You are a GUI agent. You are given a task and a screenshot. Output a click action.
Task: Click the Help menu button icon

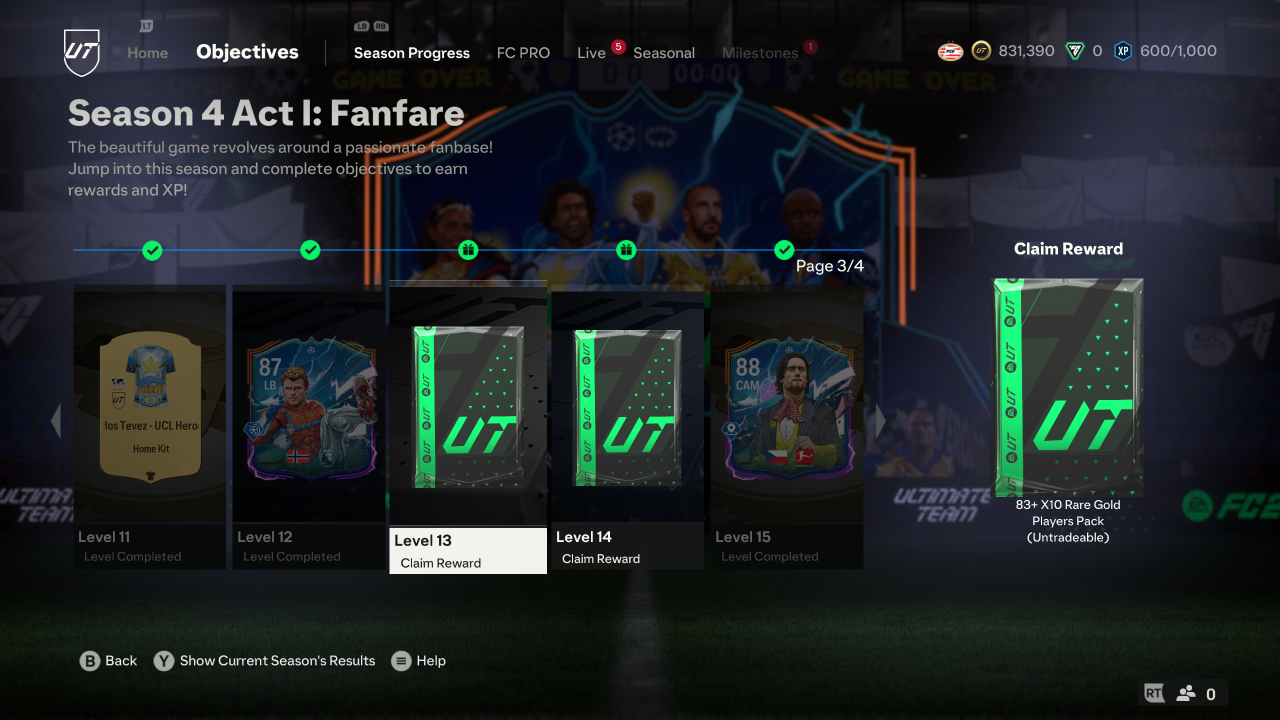[x=401, y=661]
